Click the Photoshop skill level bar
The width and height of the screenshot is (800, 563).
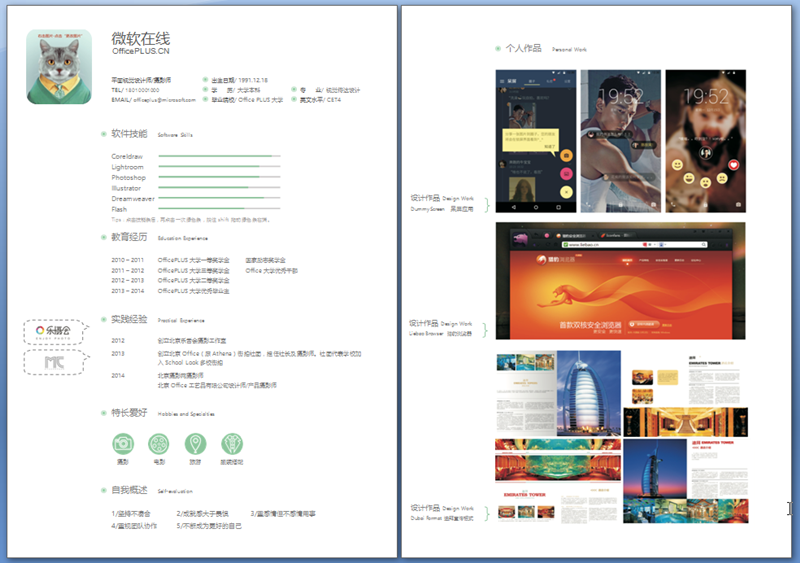pyautogui.click(x=219, y=177)
